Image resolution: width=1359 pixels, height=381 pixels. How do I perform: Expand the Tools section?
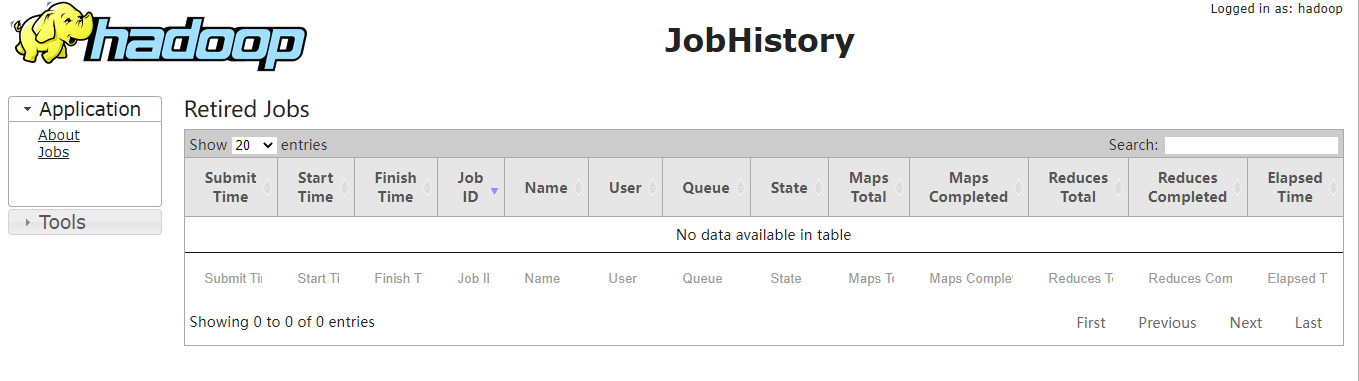tap(85, 222)
